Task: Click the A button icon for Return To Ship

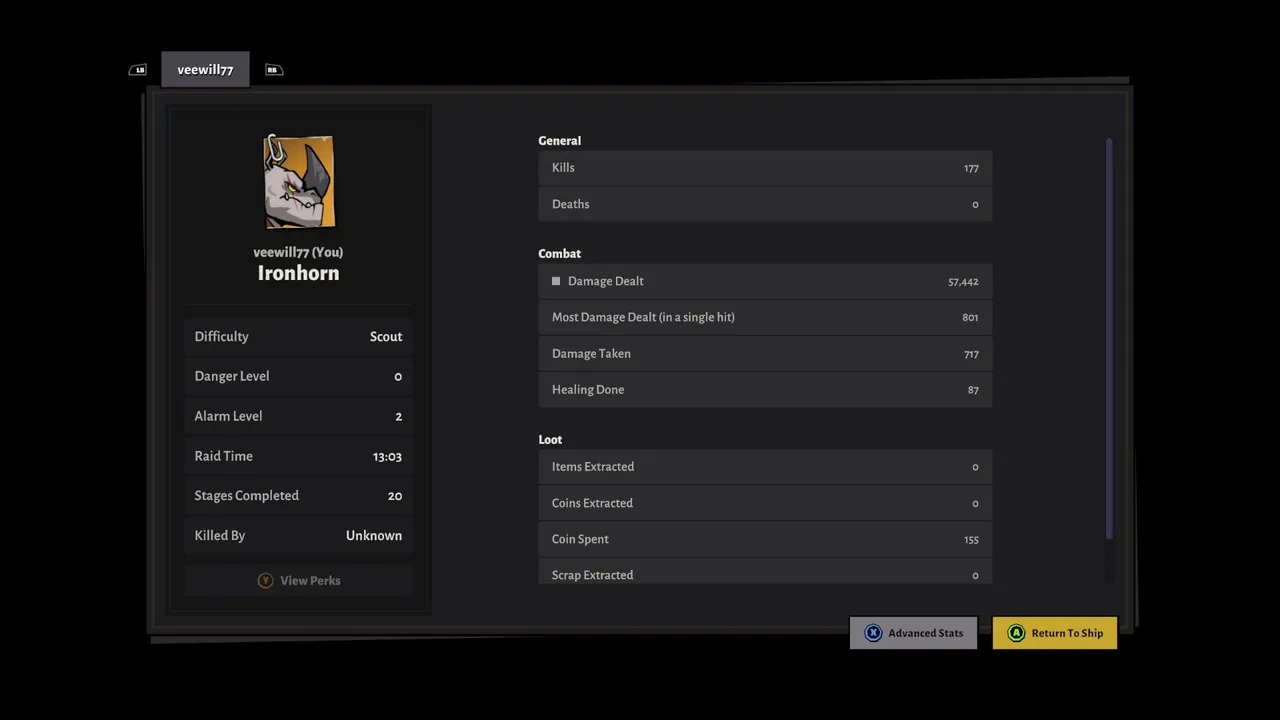Action: 1016,633
